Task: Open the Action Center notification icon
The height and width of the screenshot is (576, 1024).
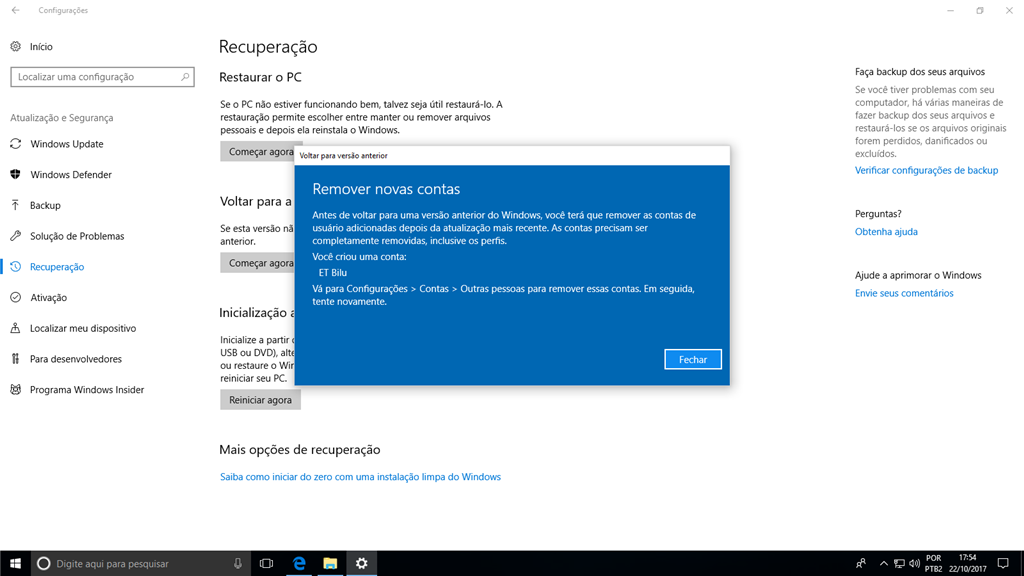Action: [1003, 564]
